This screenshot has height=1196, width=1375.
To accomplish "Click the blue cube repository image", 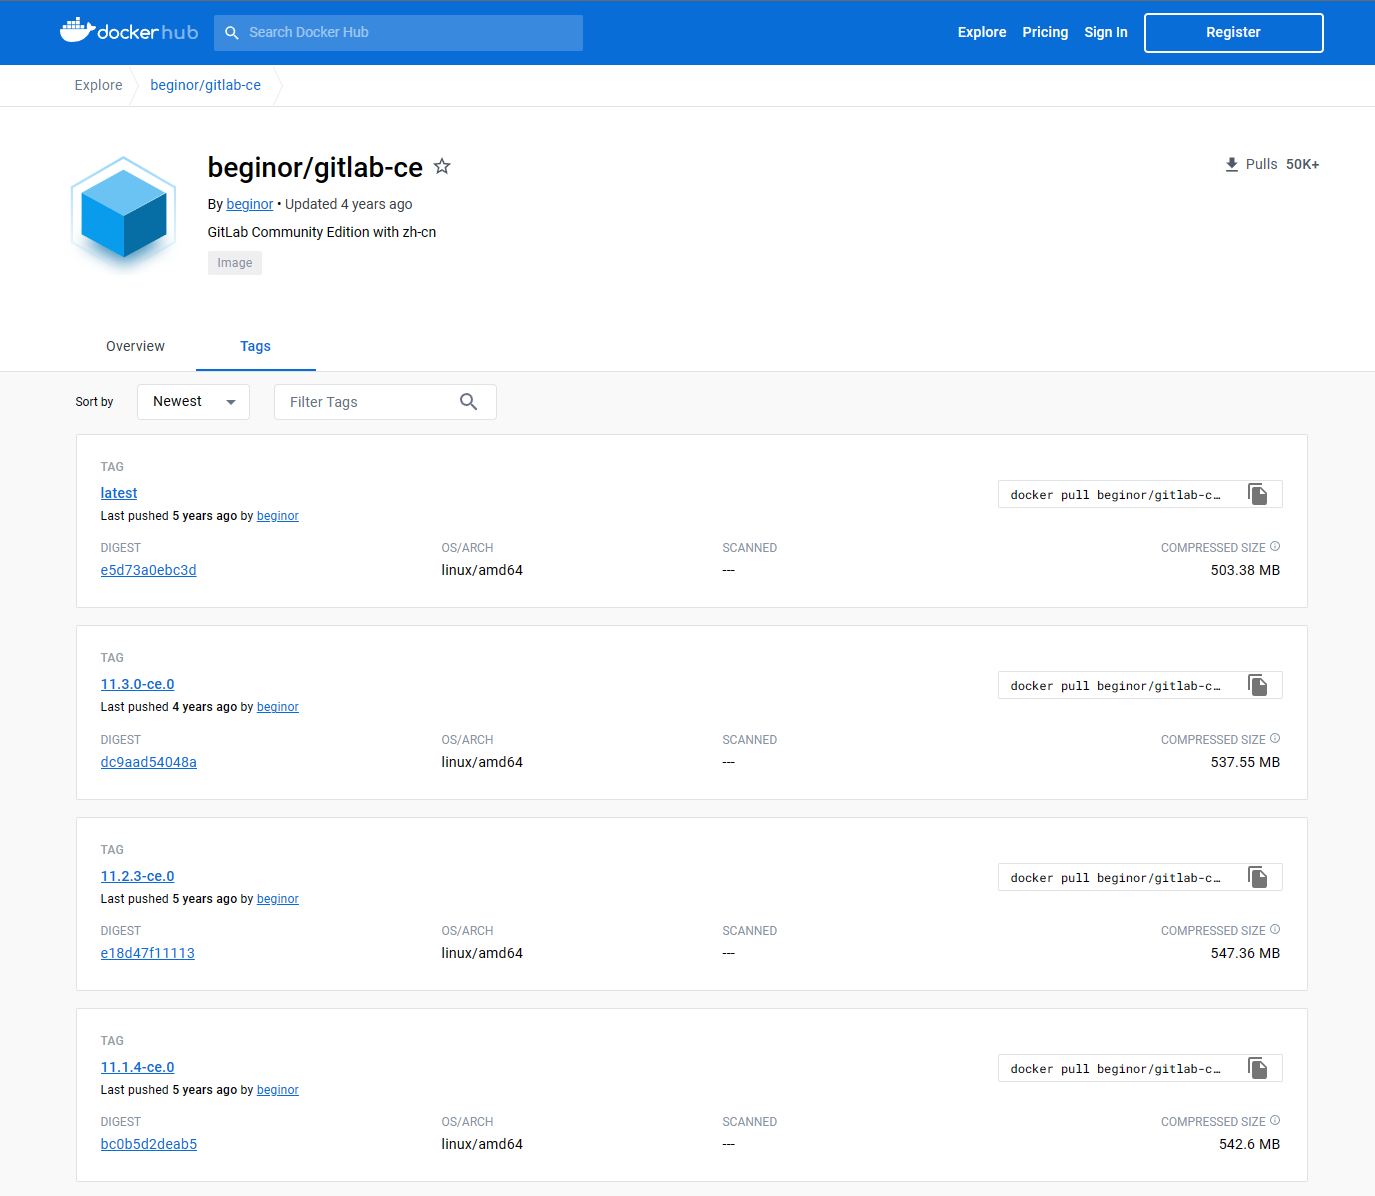I will 123,213.
